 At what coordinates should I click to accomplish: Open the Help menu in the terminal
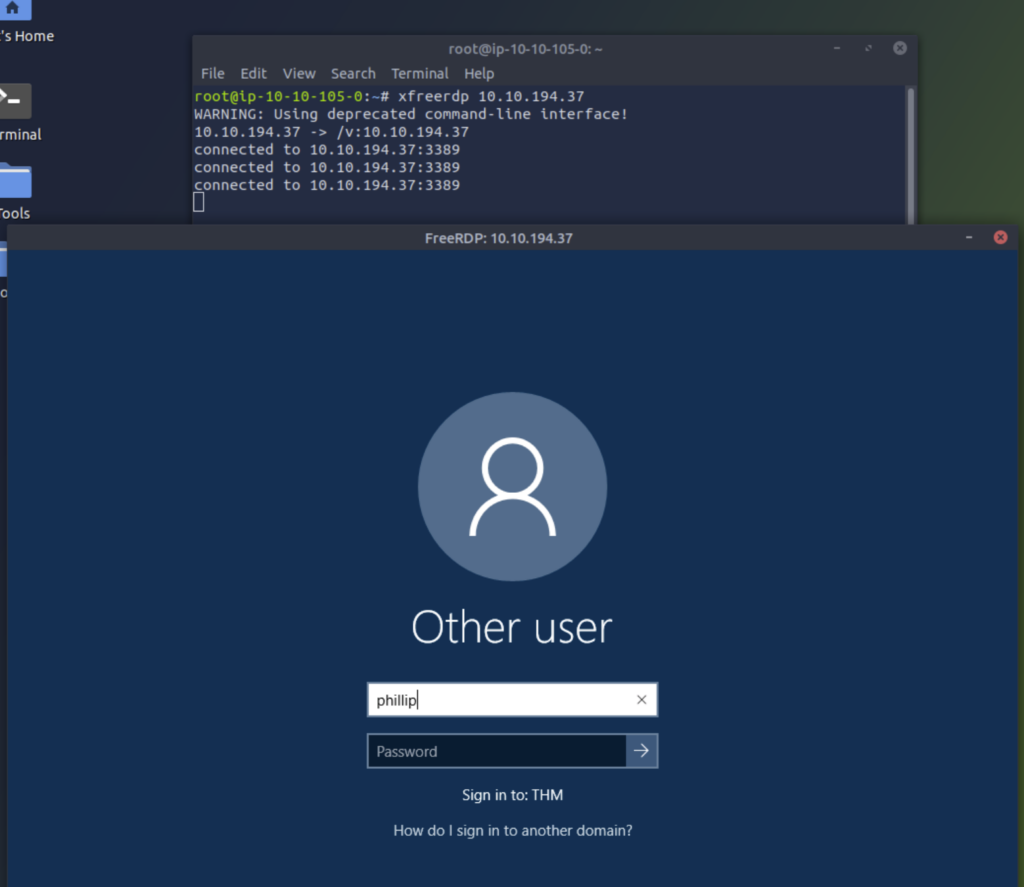(479, 73)
